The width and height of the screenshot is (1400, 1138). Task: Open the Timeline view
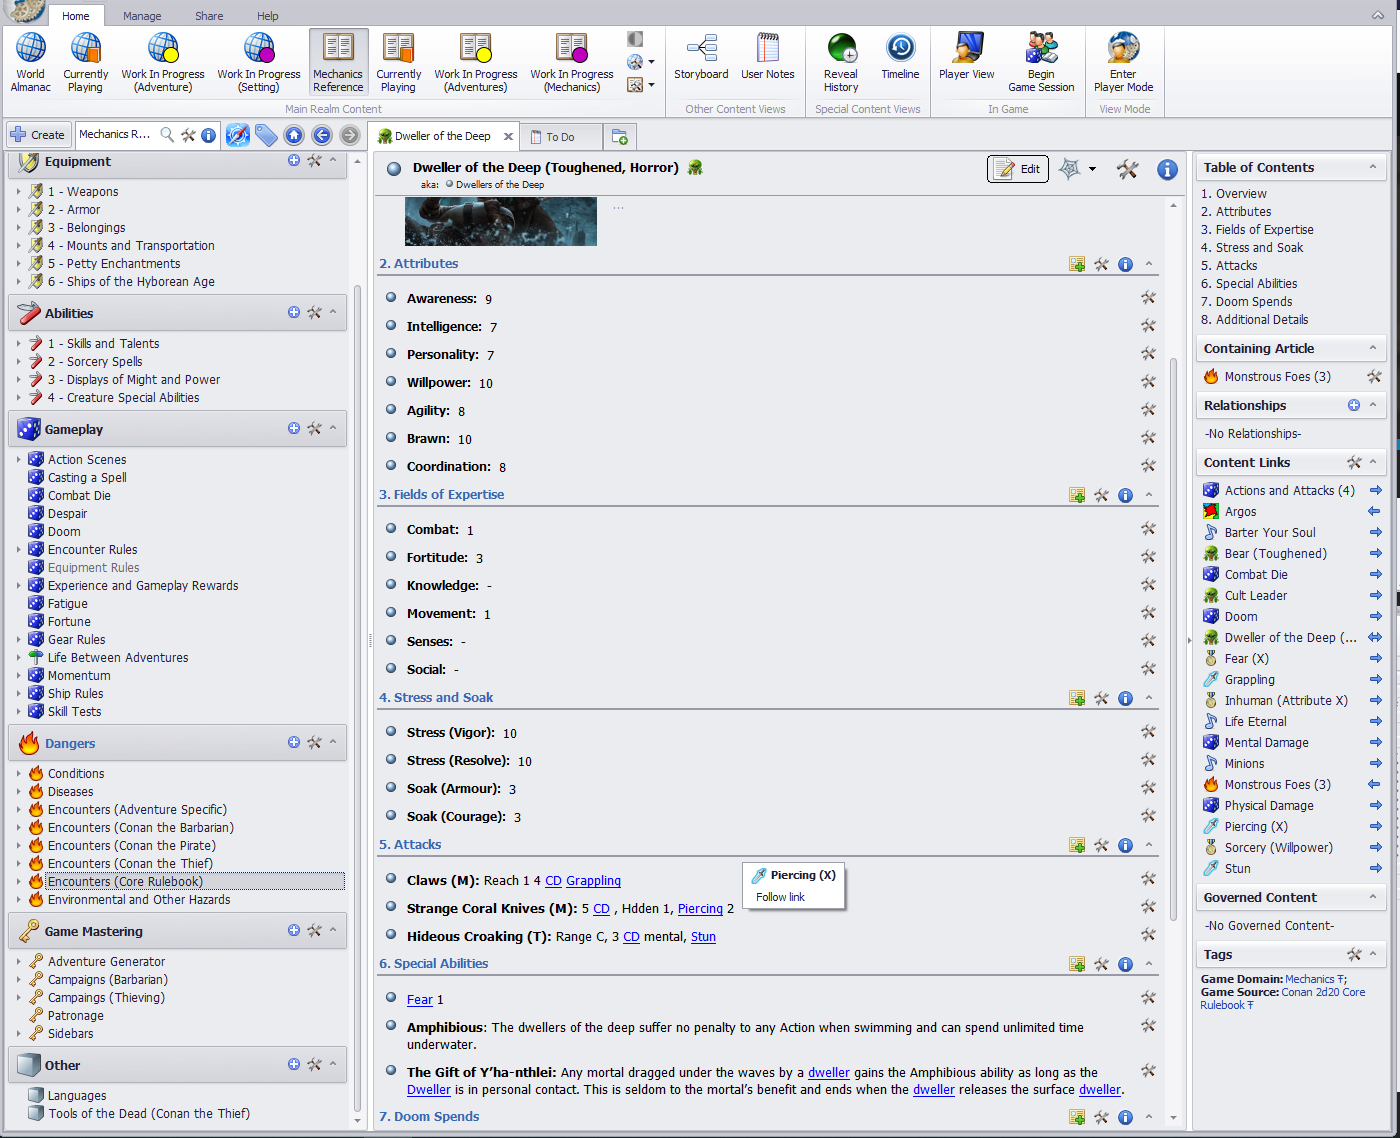click(900, 58)
